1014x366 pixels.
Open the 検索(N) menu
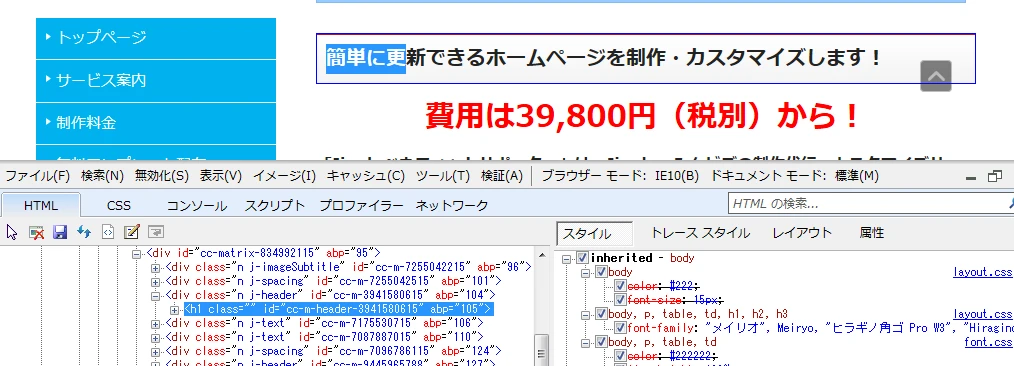pyautogui.click(x=102, y=176)
